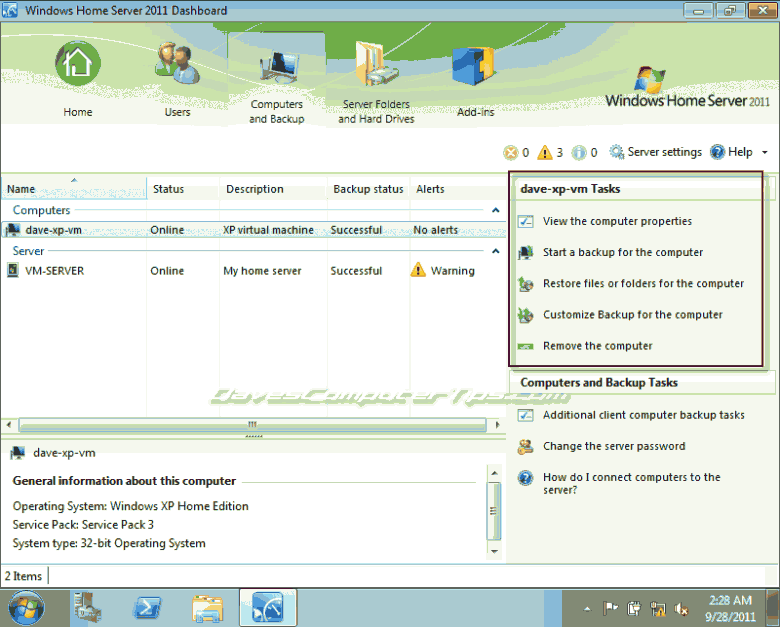Click the Dashboard taskbar button
Viewport: 780px width, 627px height.
pos(268,608)
